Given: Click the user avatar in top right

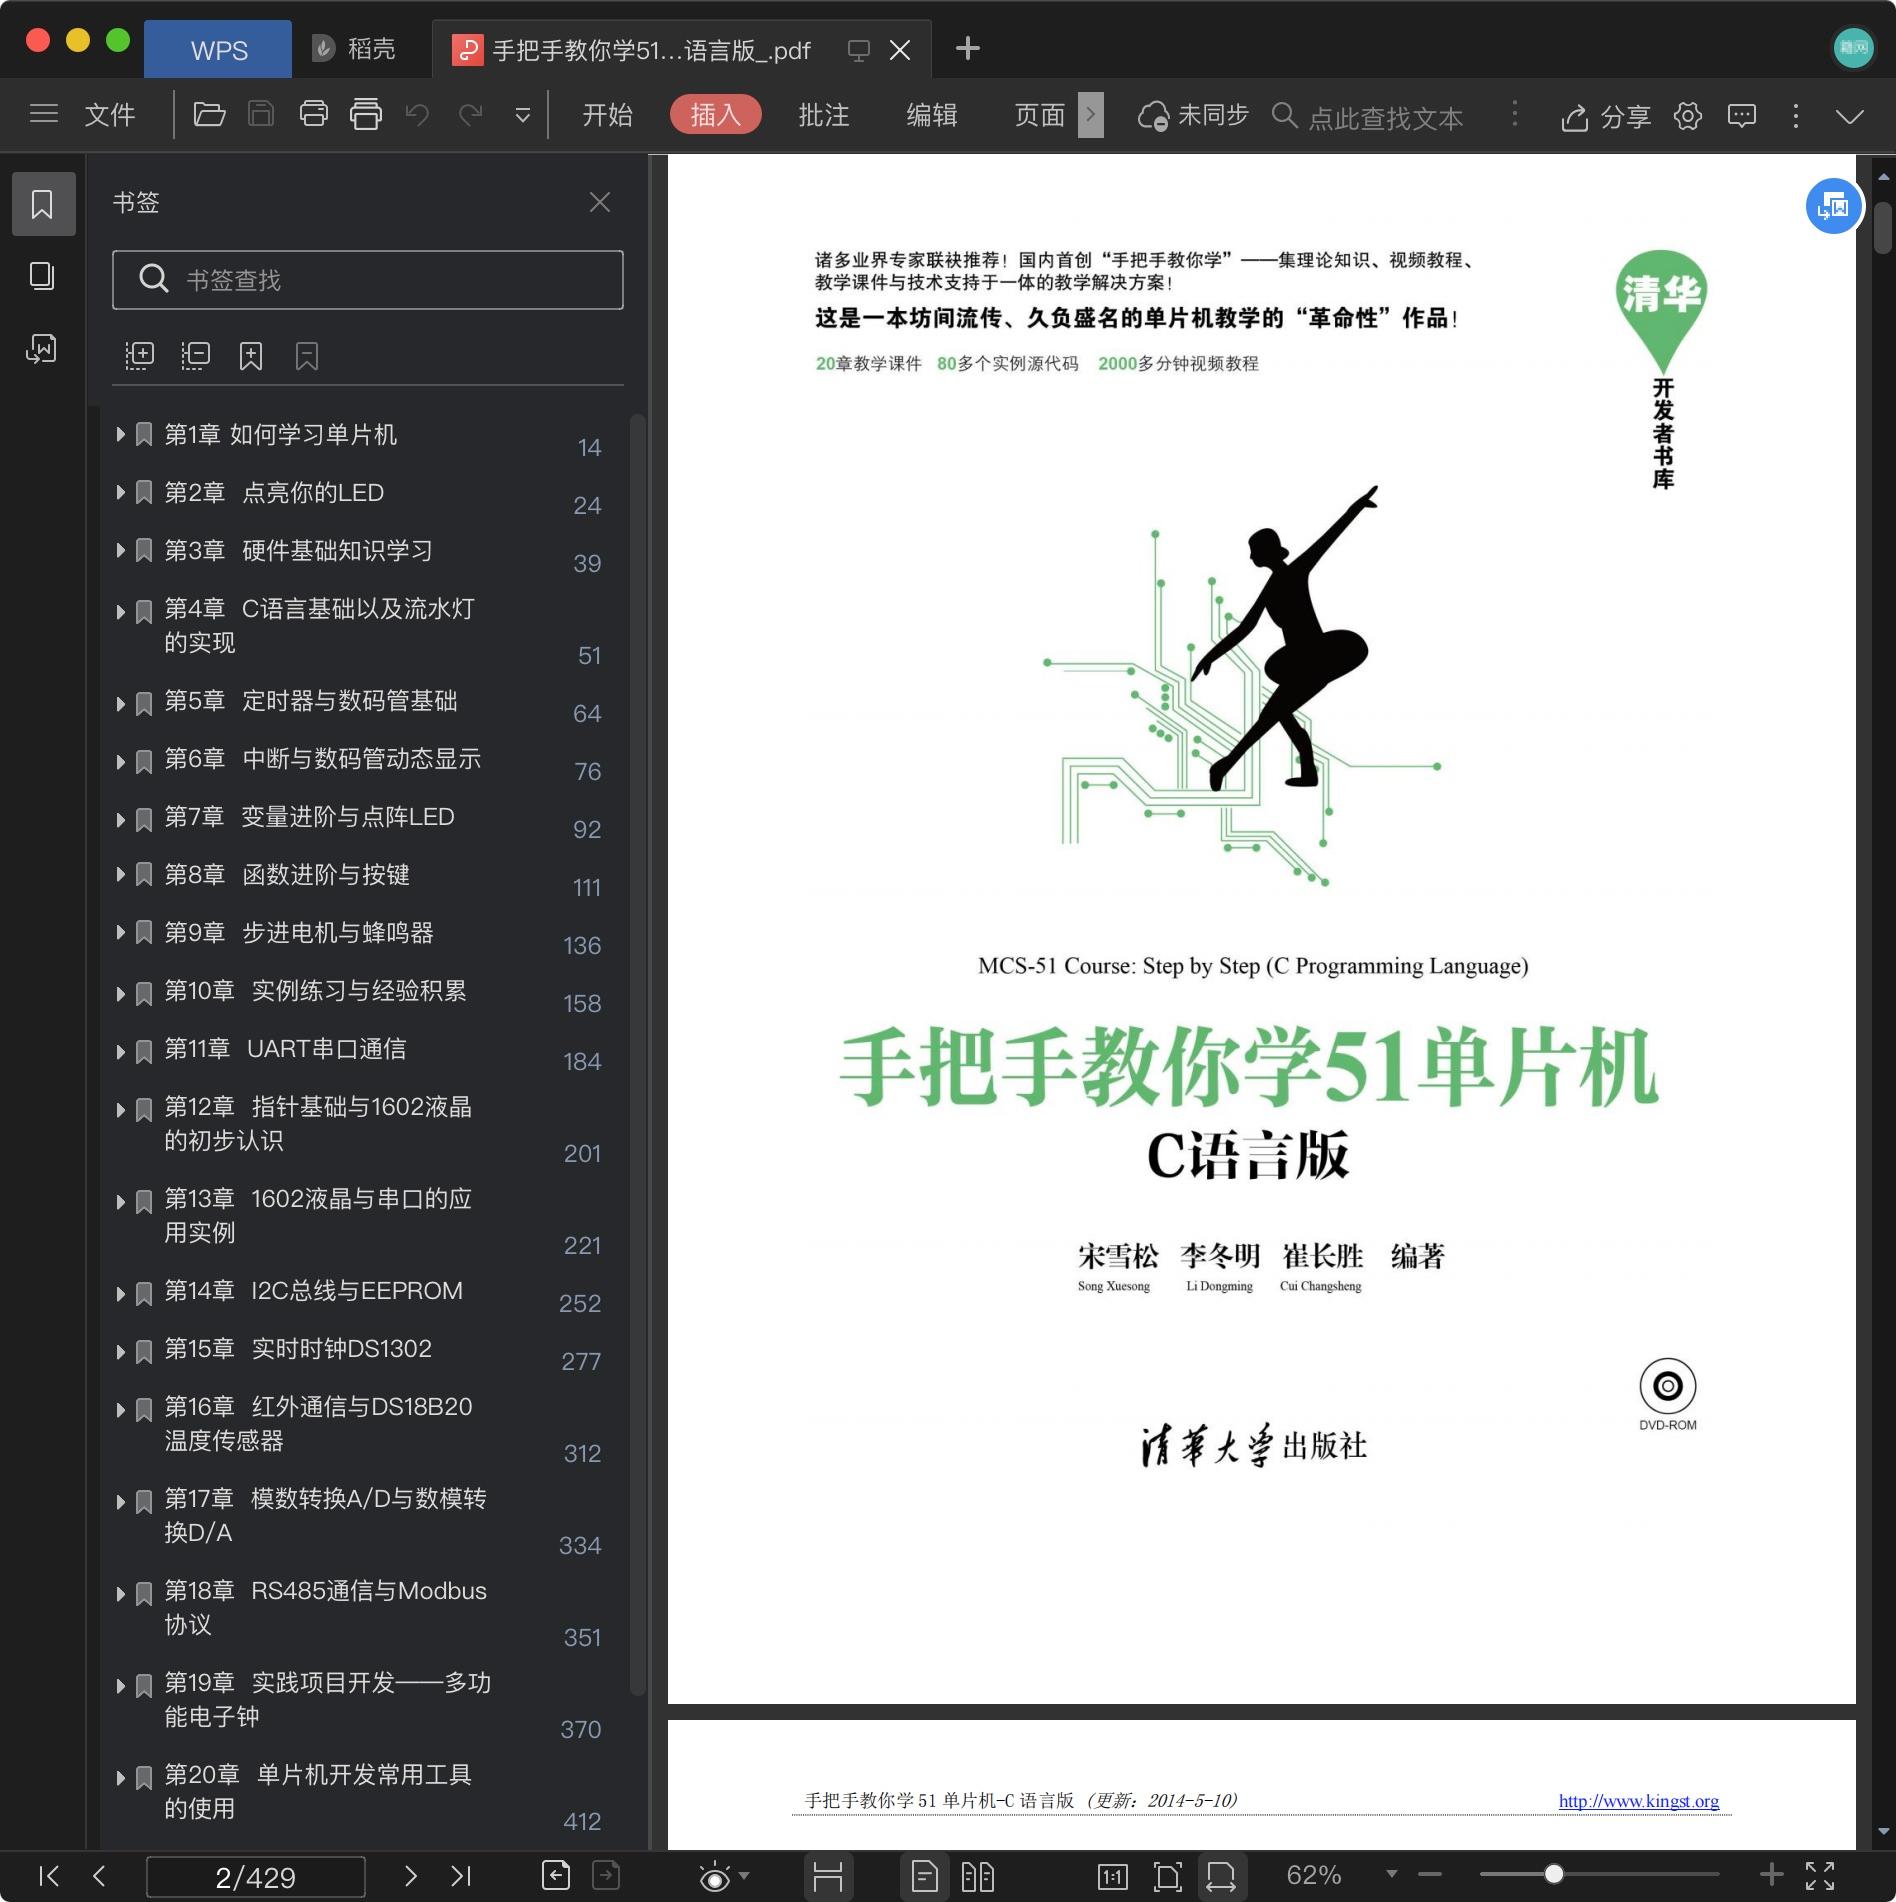Looking at the screenshot, I should pyautogui.click(x=1853, y=47).
